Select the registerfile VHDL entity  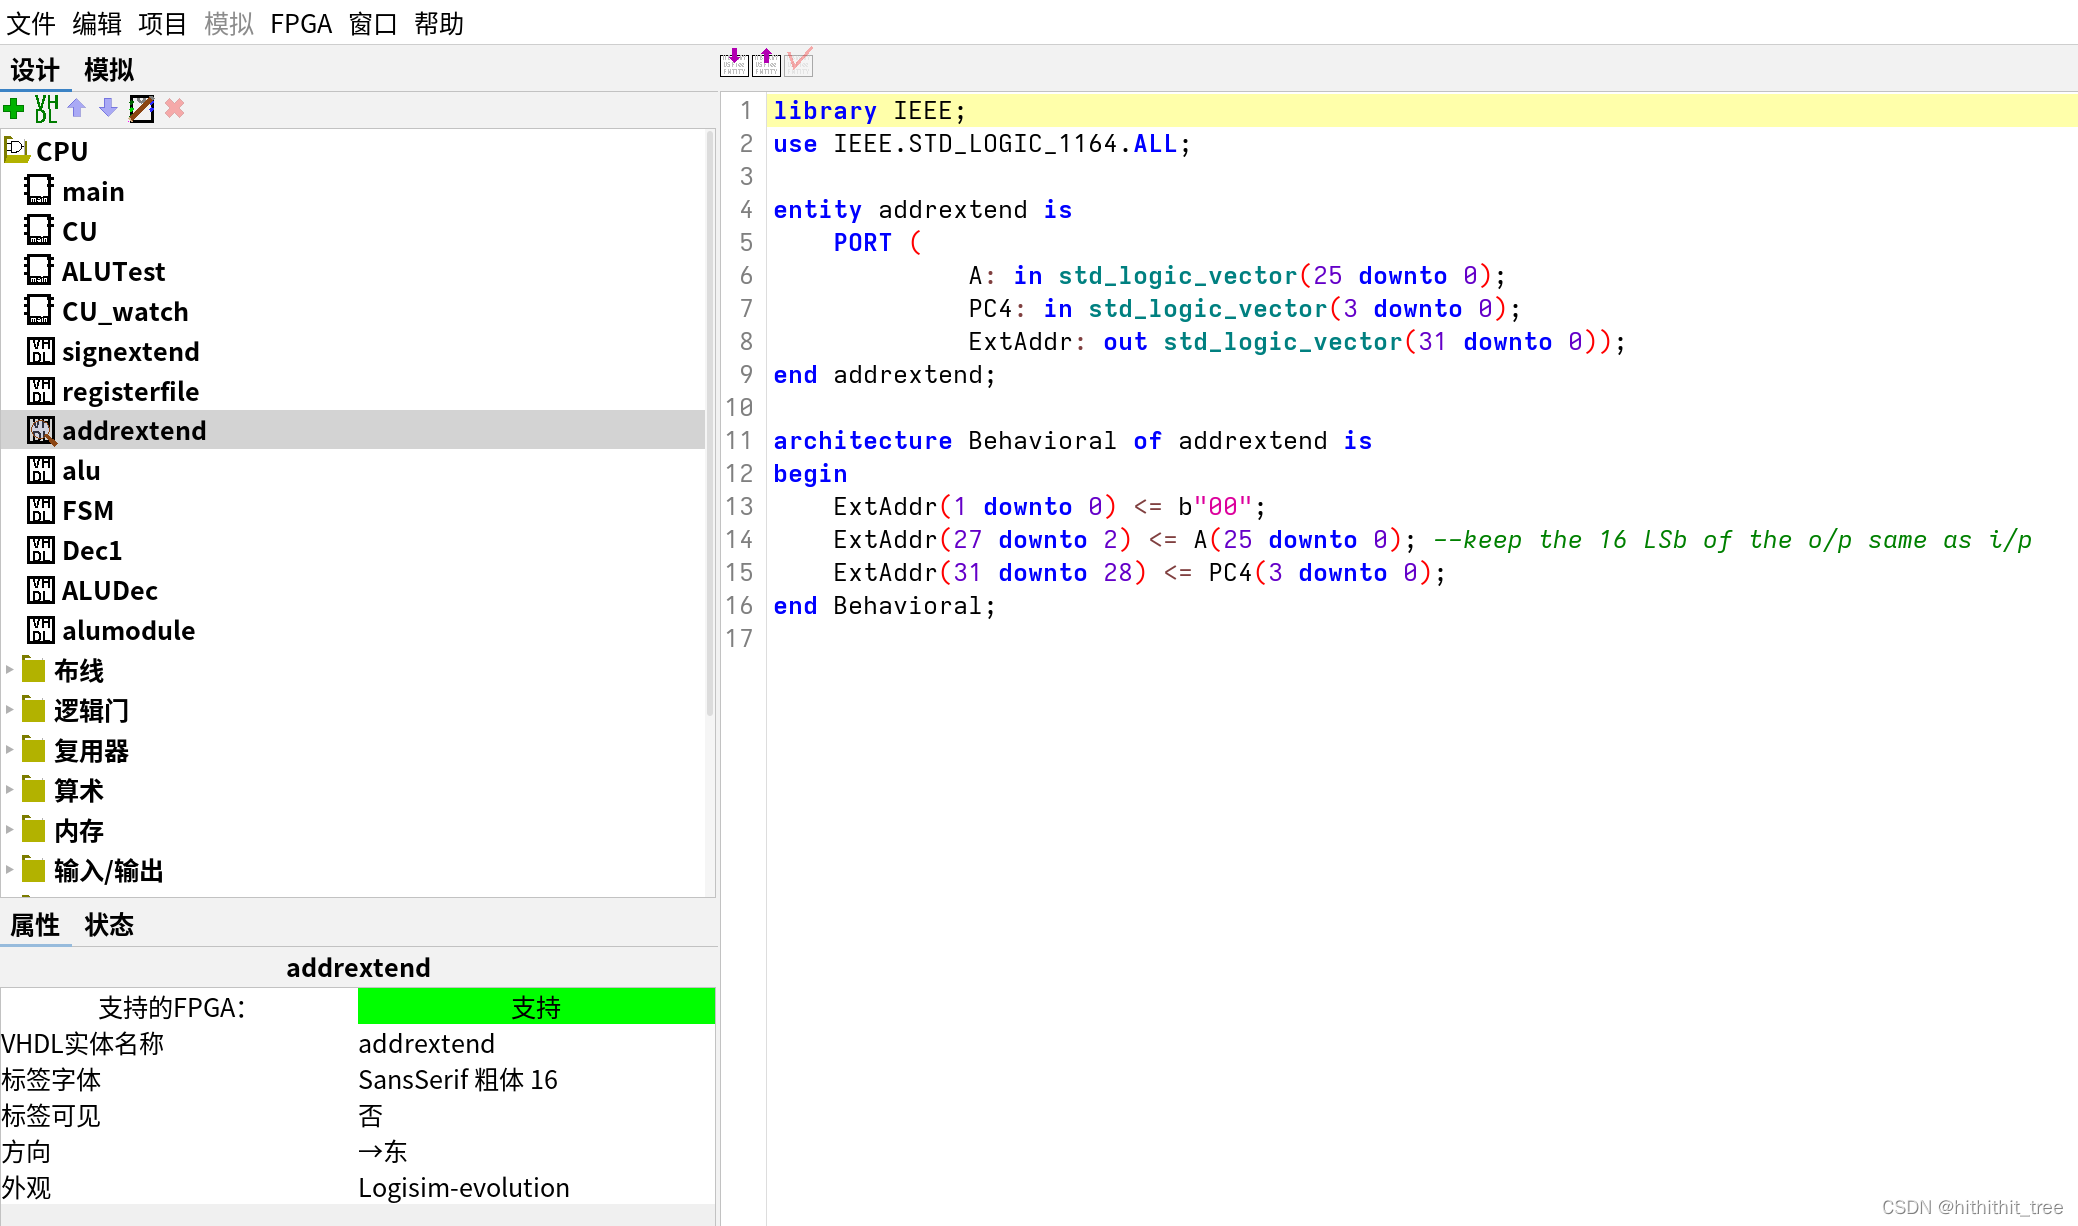pyautogui.click(x=130, y=391)
